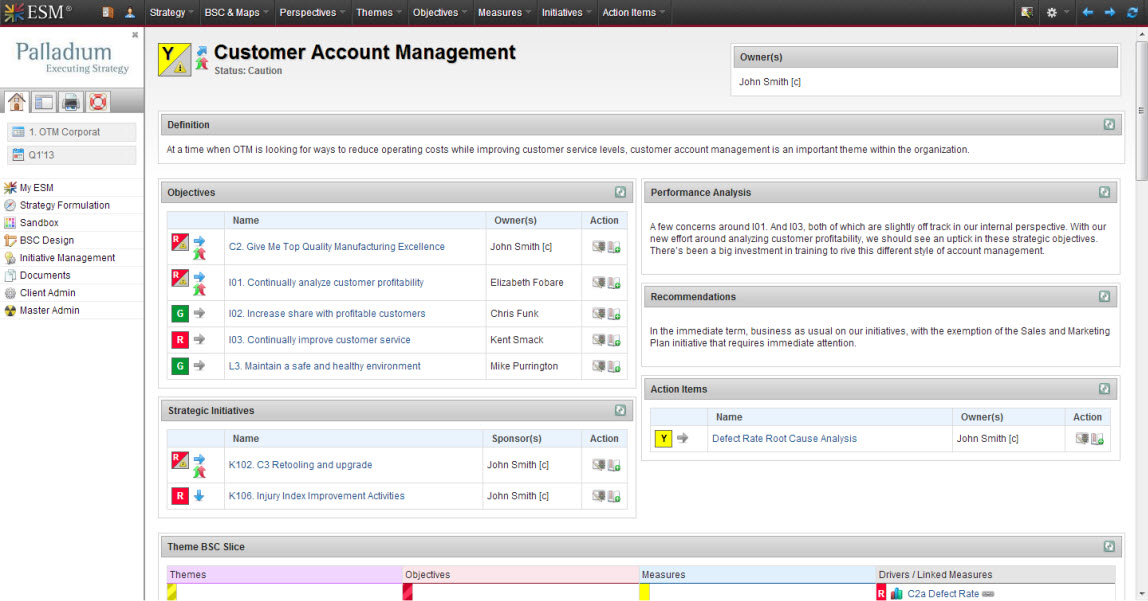This screenshot has height=601, width=1148.
Task: Open the Objectives menu
Action: pos(439,12)
